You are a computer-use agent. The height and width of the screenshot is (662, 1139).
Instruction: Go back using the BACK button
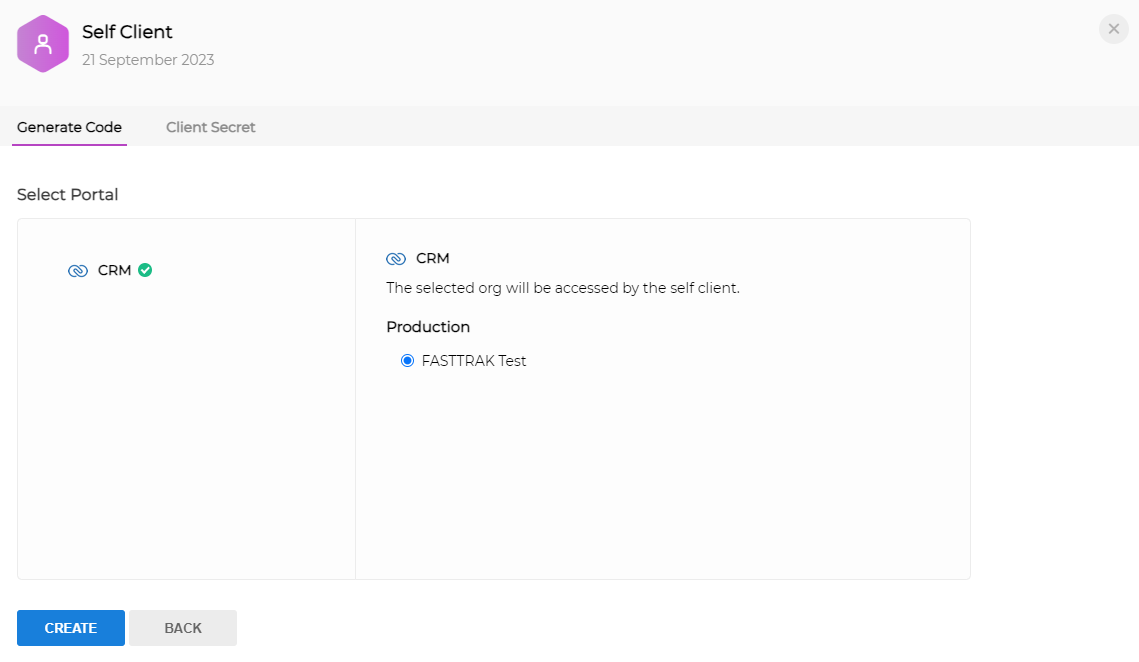(x=183, y=628)
